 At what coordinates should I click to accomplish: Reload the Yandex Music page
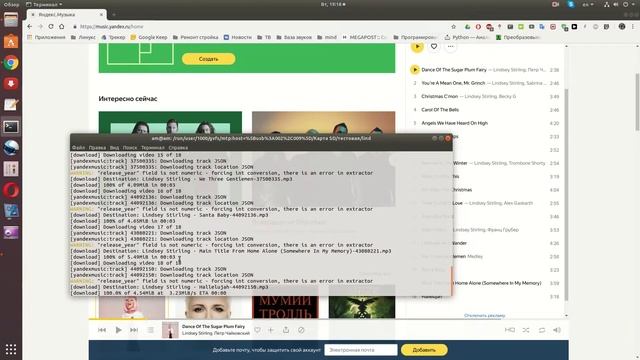point(51,27)
